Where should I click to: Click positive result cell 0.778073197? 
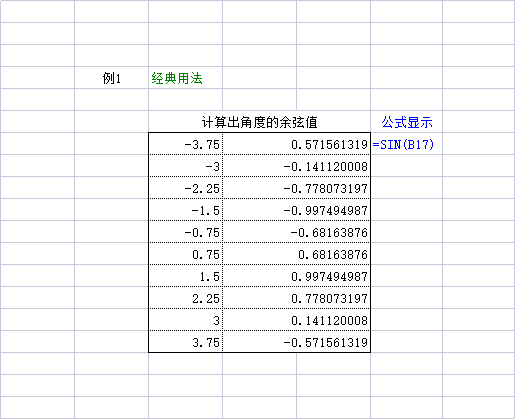[x=296, y=298]
